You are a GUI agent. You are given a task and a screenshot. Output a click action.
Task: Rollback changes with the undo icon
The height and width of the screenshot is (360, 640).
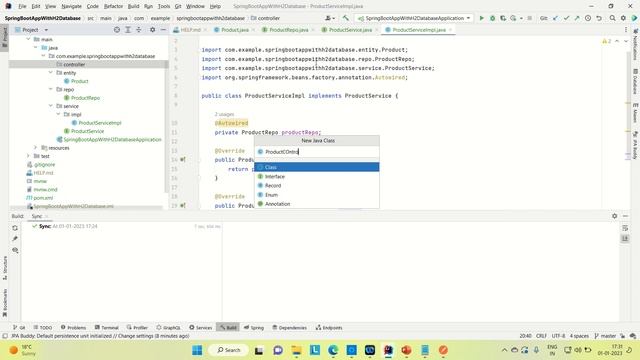[599, 18]
